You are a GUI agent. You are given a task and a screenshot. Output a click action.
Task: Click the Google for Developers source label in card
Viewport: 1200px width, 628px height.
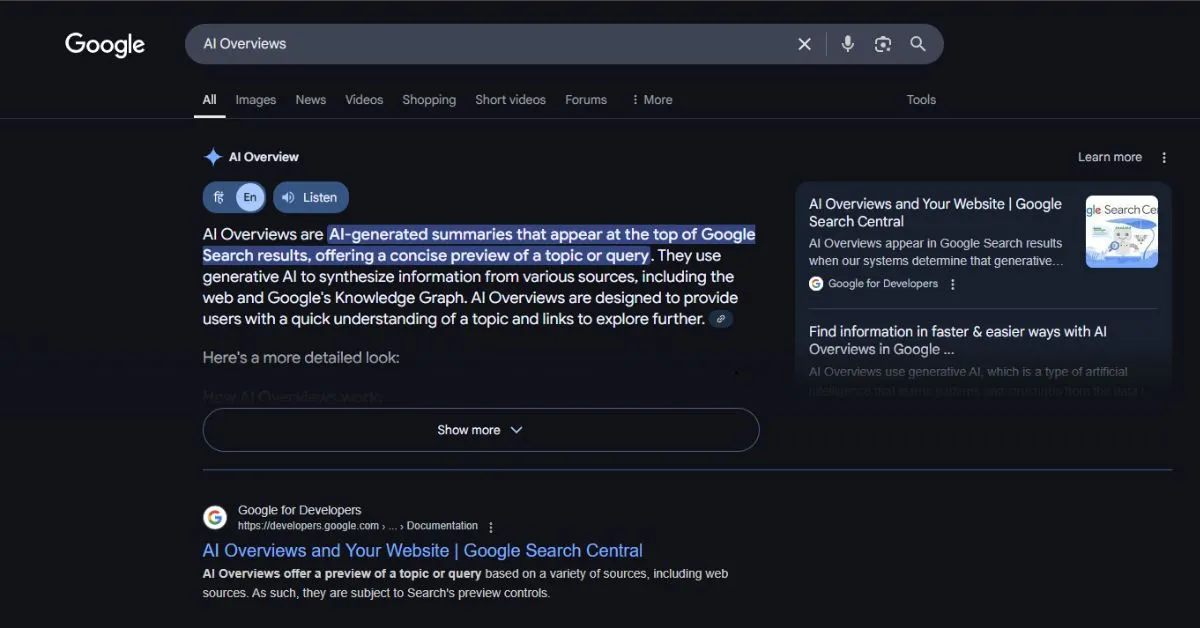pos(883,284)
